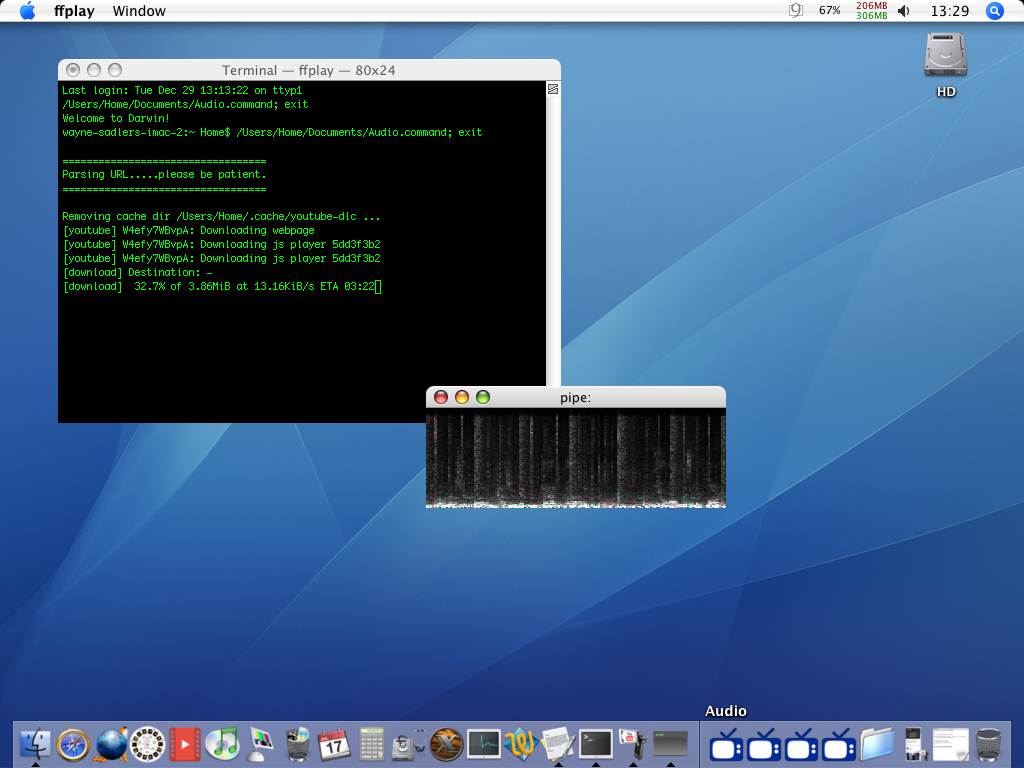Open the globe-and-fox browser icon in Dock
The image size is (1024, 768).
pyautogui.click(x=111, y=744)
